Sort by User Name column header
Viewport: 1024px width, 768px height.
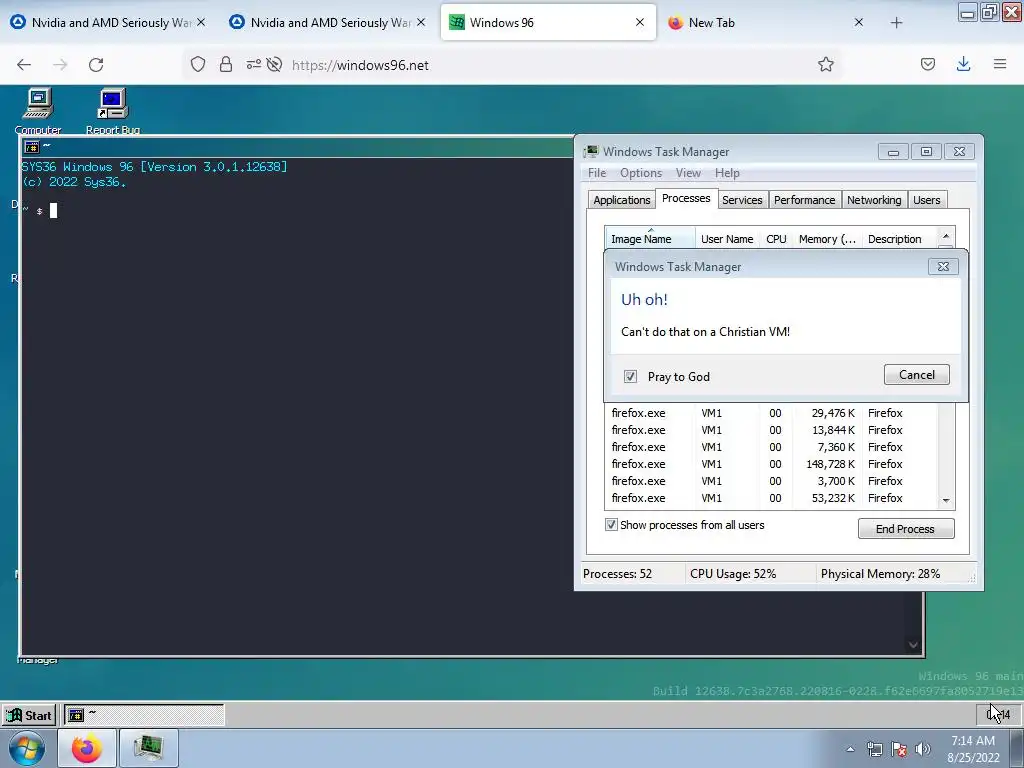pyautogui.click(x=727, y=239)
